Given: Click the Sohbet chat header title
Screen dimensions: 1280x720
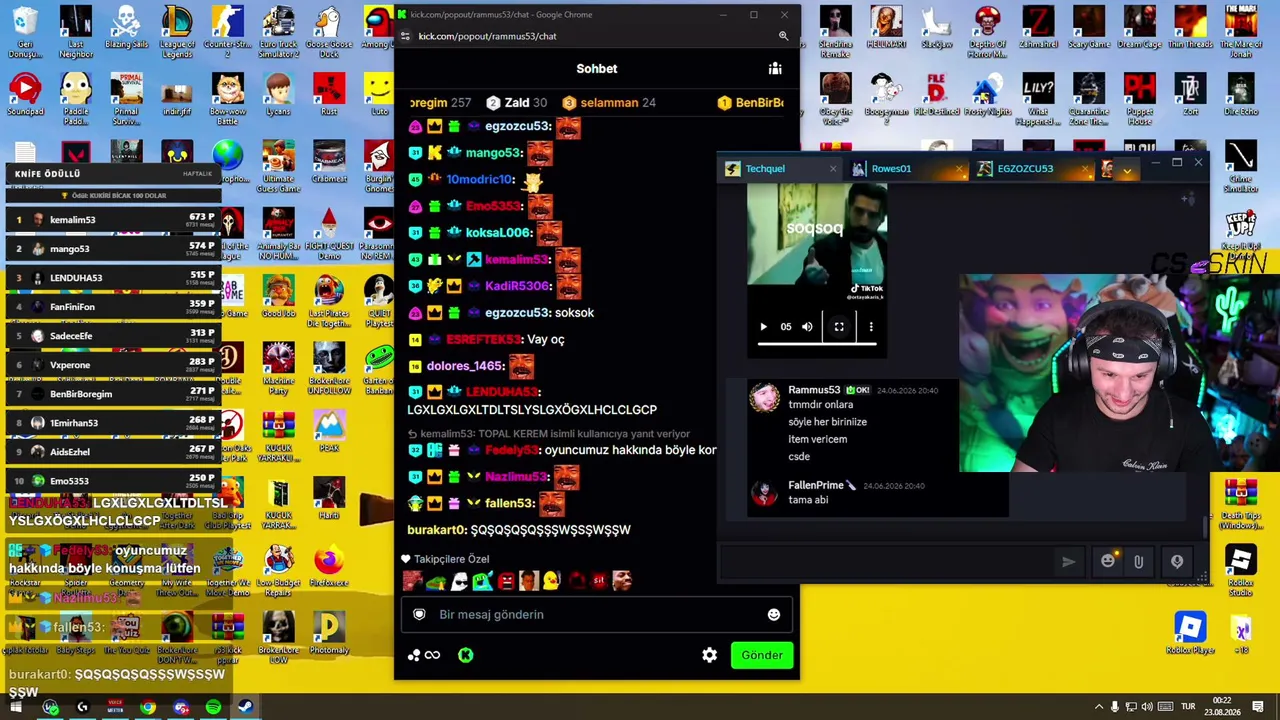Looking at the screenshot, I should (x=597, y=69).
